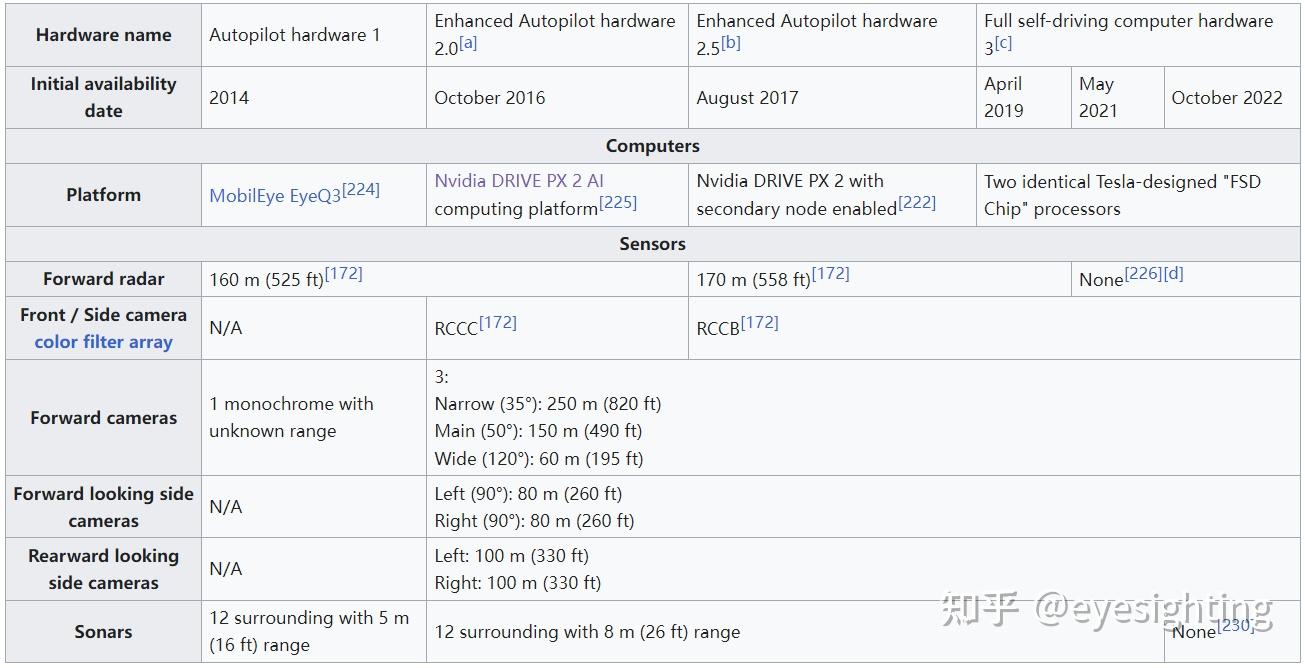Open reference [226] in the Forward radar row
The image size is (1305, 668).
1143,273
